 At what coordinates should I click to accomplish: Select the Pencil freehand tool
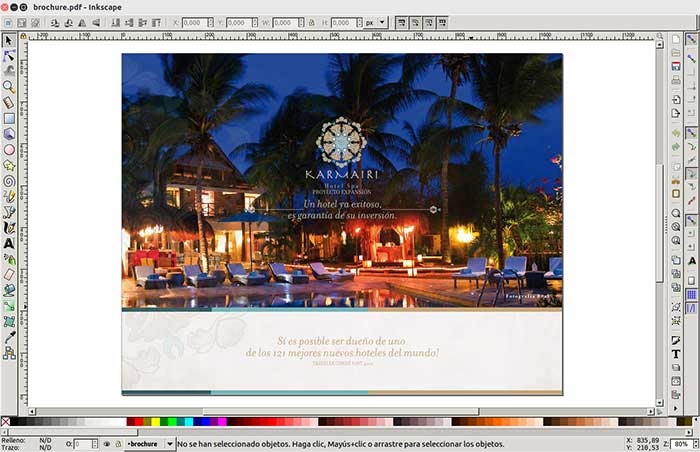[x=8, y=197]
